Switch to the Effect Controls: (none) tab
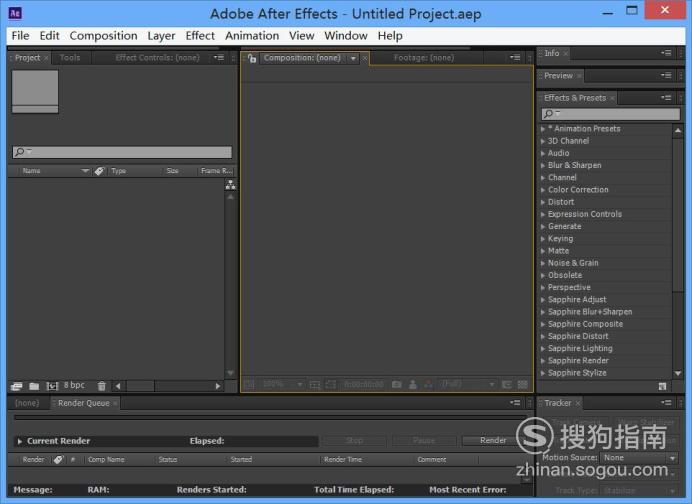Screen dimensions: 692x504 click(157, 58)
